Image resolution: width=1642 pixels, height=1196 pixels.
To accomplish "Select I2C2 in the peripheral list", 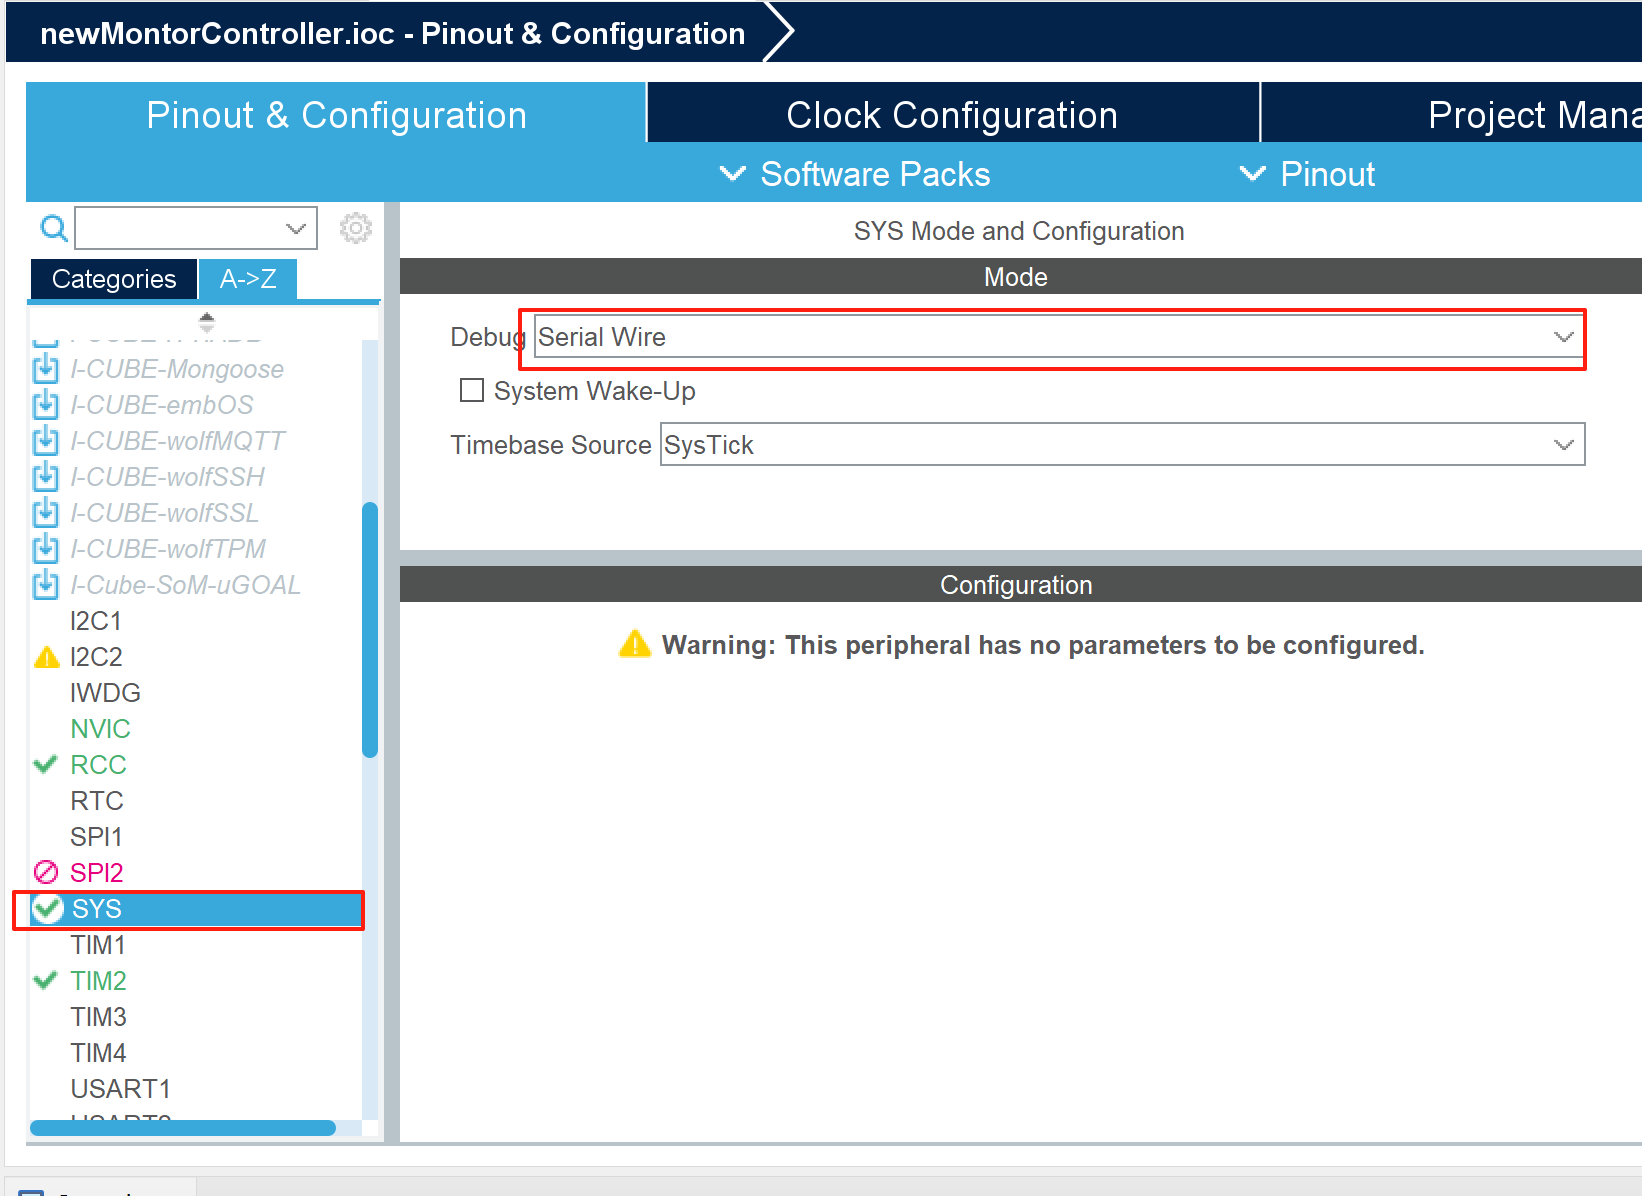I will (96, 657).
